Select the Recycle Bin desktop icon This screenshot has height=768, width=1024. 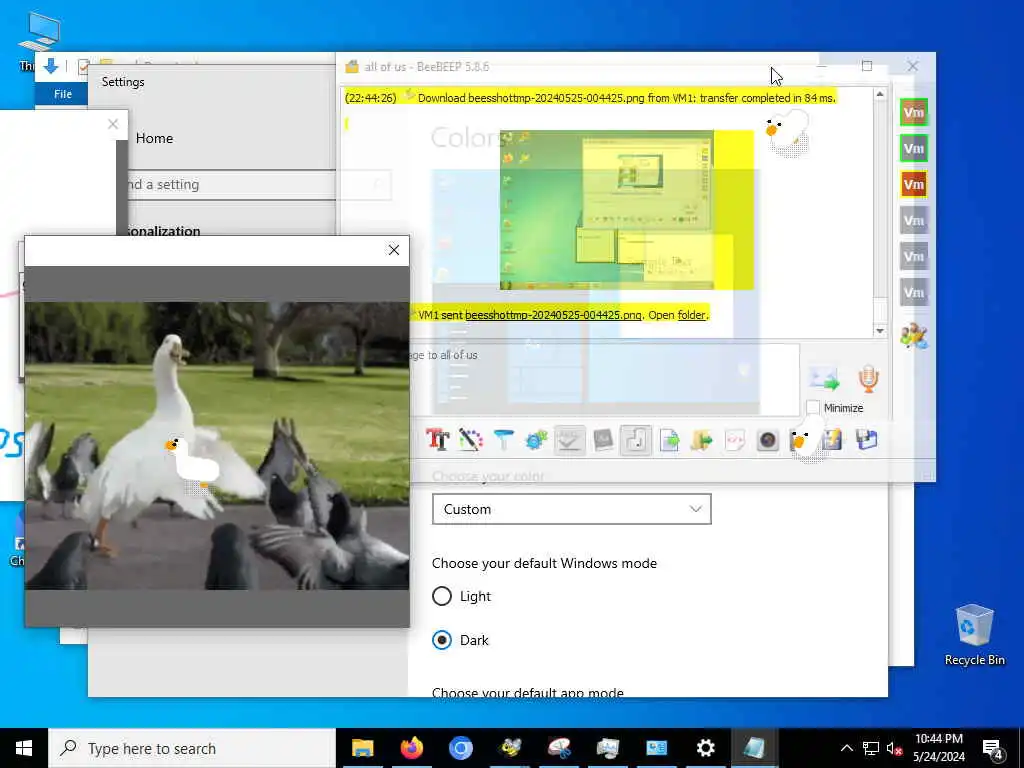point(974,635)
